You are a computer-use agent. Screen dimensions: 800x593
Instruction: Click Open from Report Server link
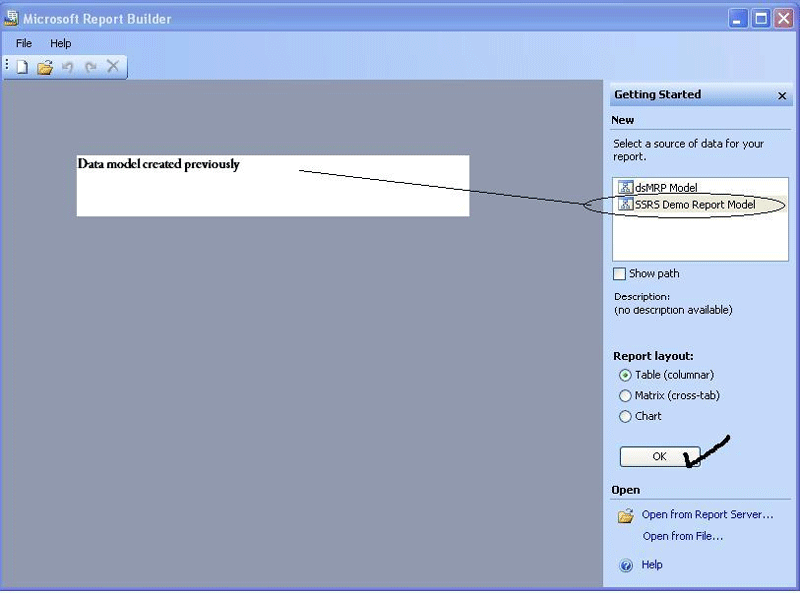707,514
